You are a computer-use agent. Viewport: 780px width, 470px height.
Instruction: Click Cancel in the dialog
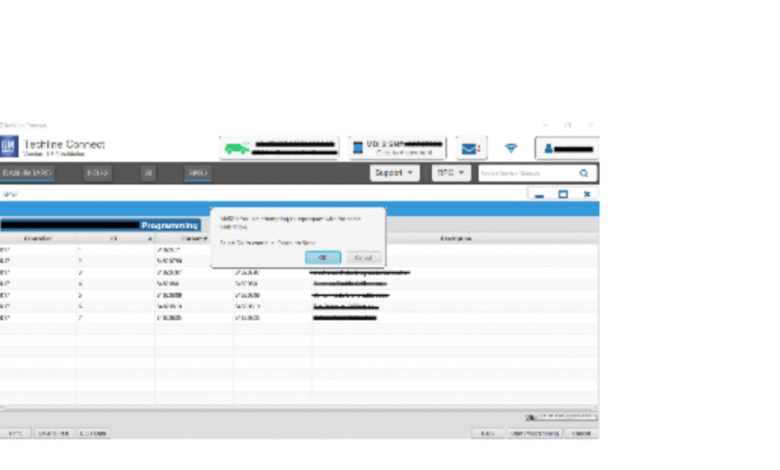point(363,257)
